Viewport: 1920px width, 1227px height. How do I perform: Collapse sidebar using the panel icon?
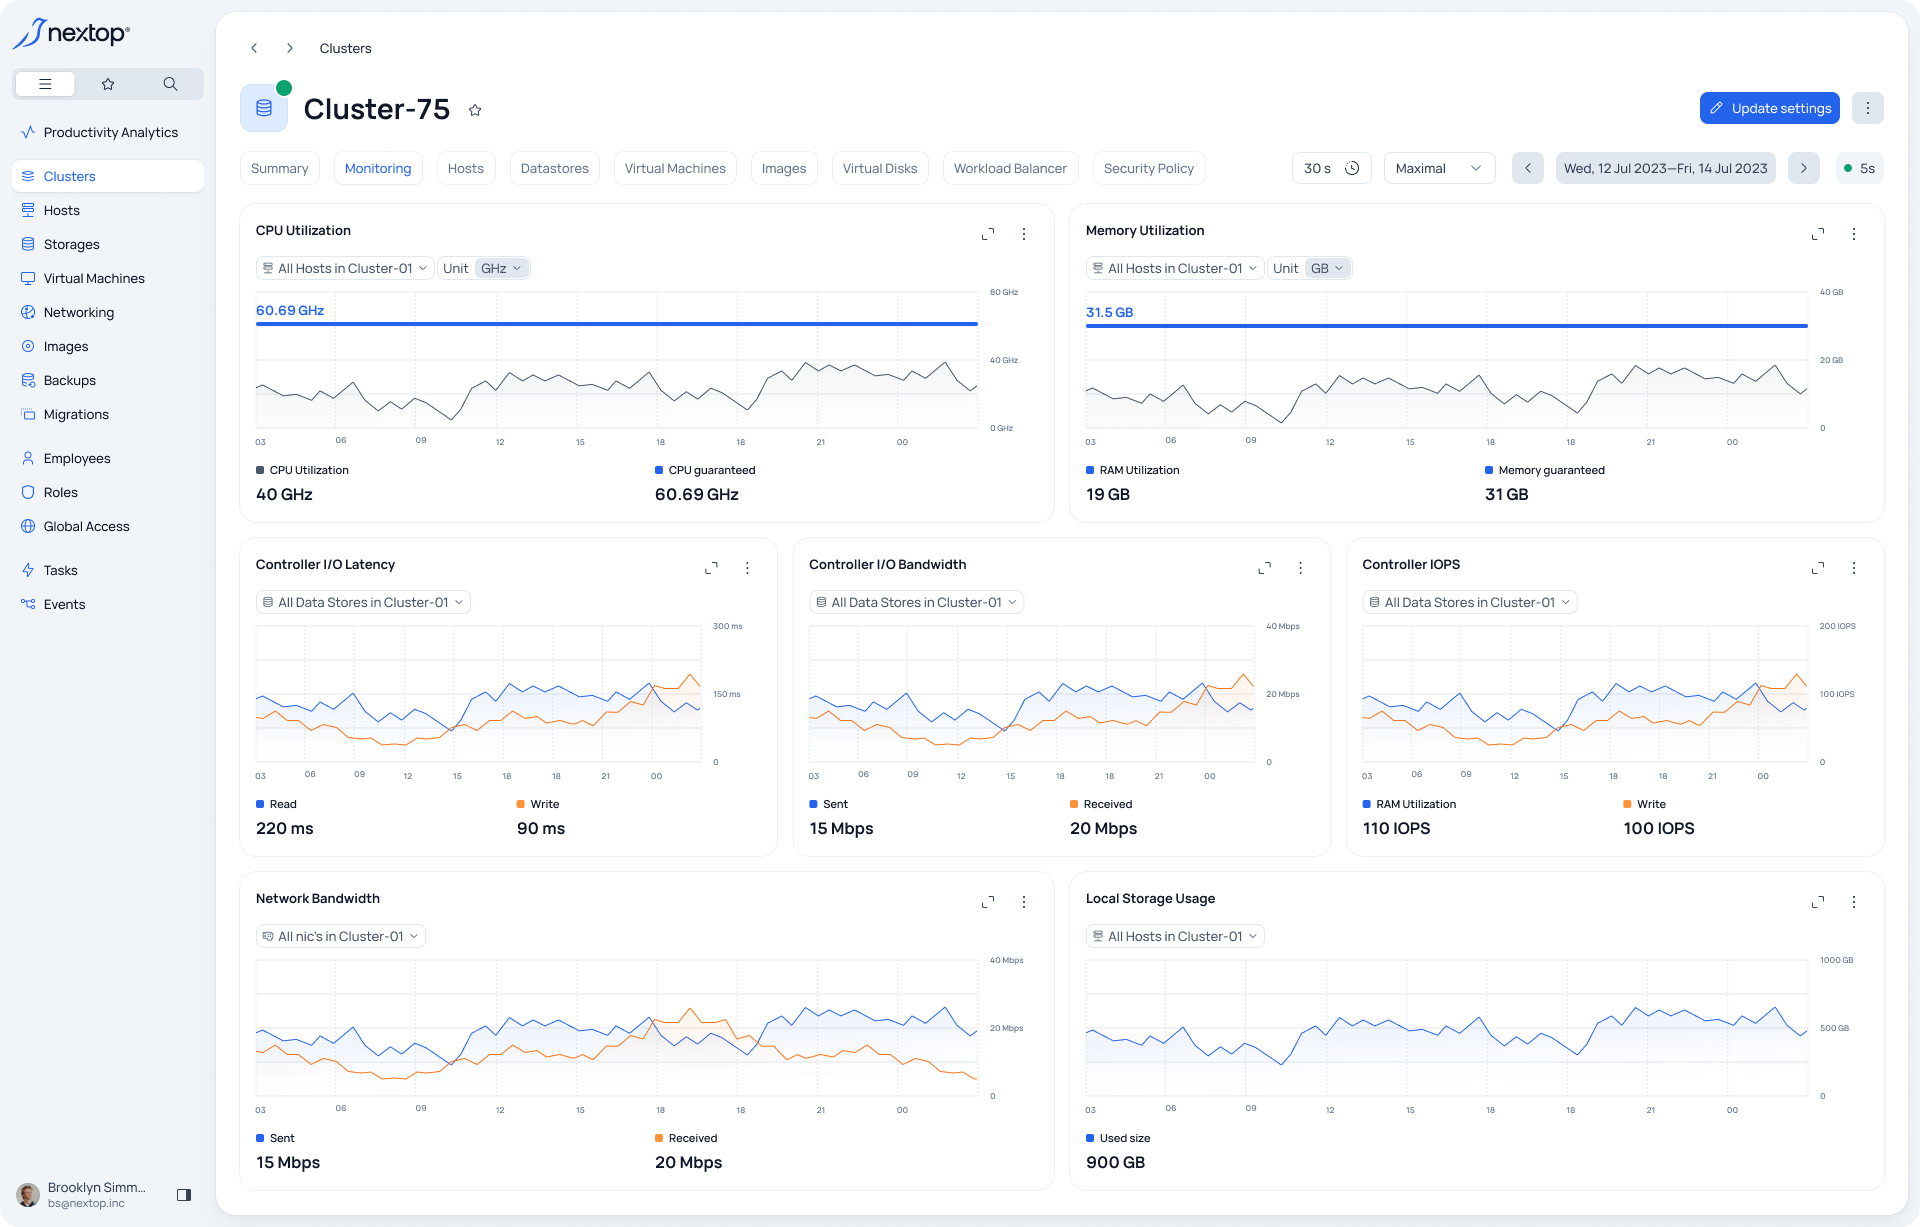pos(184,1195)
